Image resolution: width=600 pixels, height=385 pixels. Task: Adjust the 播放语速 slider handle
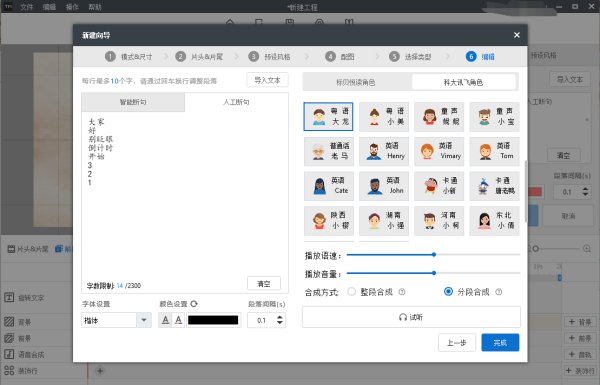(x=434, y=254)
